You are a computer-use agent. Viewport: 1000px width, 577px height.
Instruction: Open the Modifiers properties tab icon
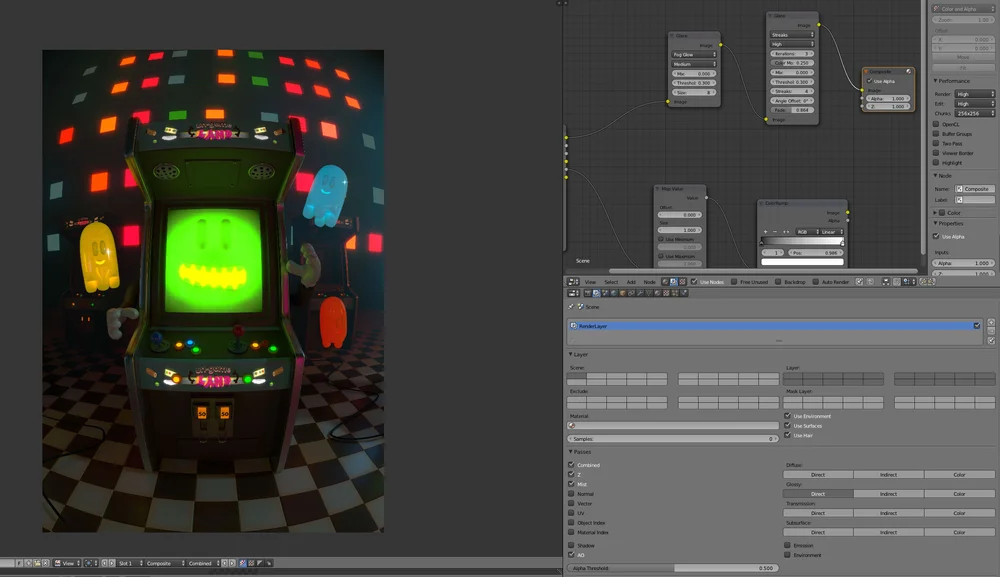tap(640, 293)
